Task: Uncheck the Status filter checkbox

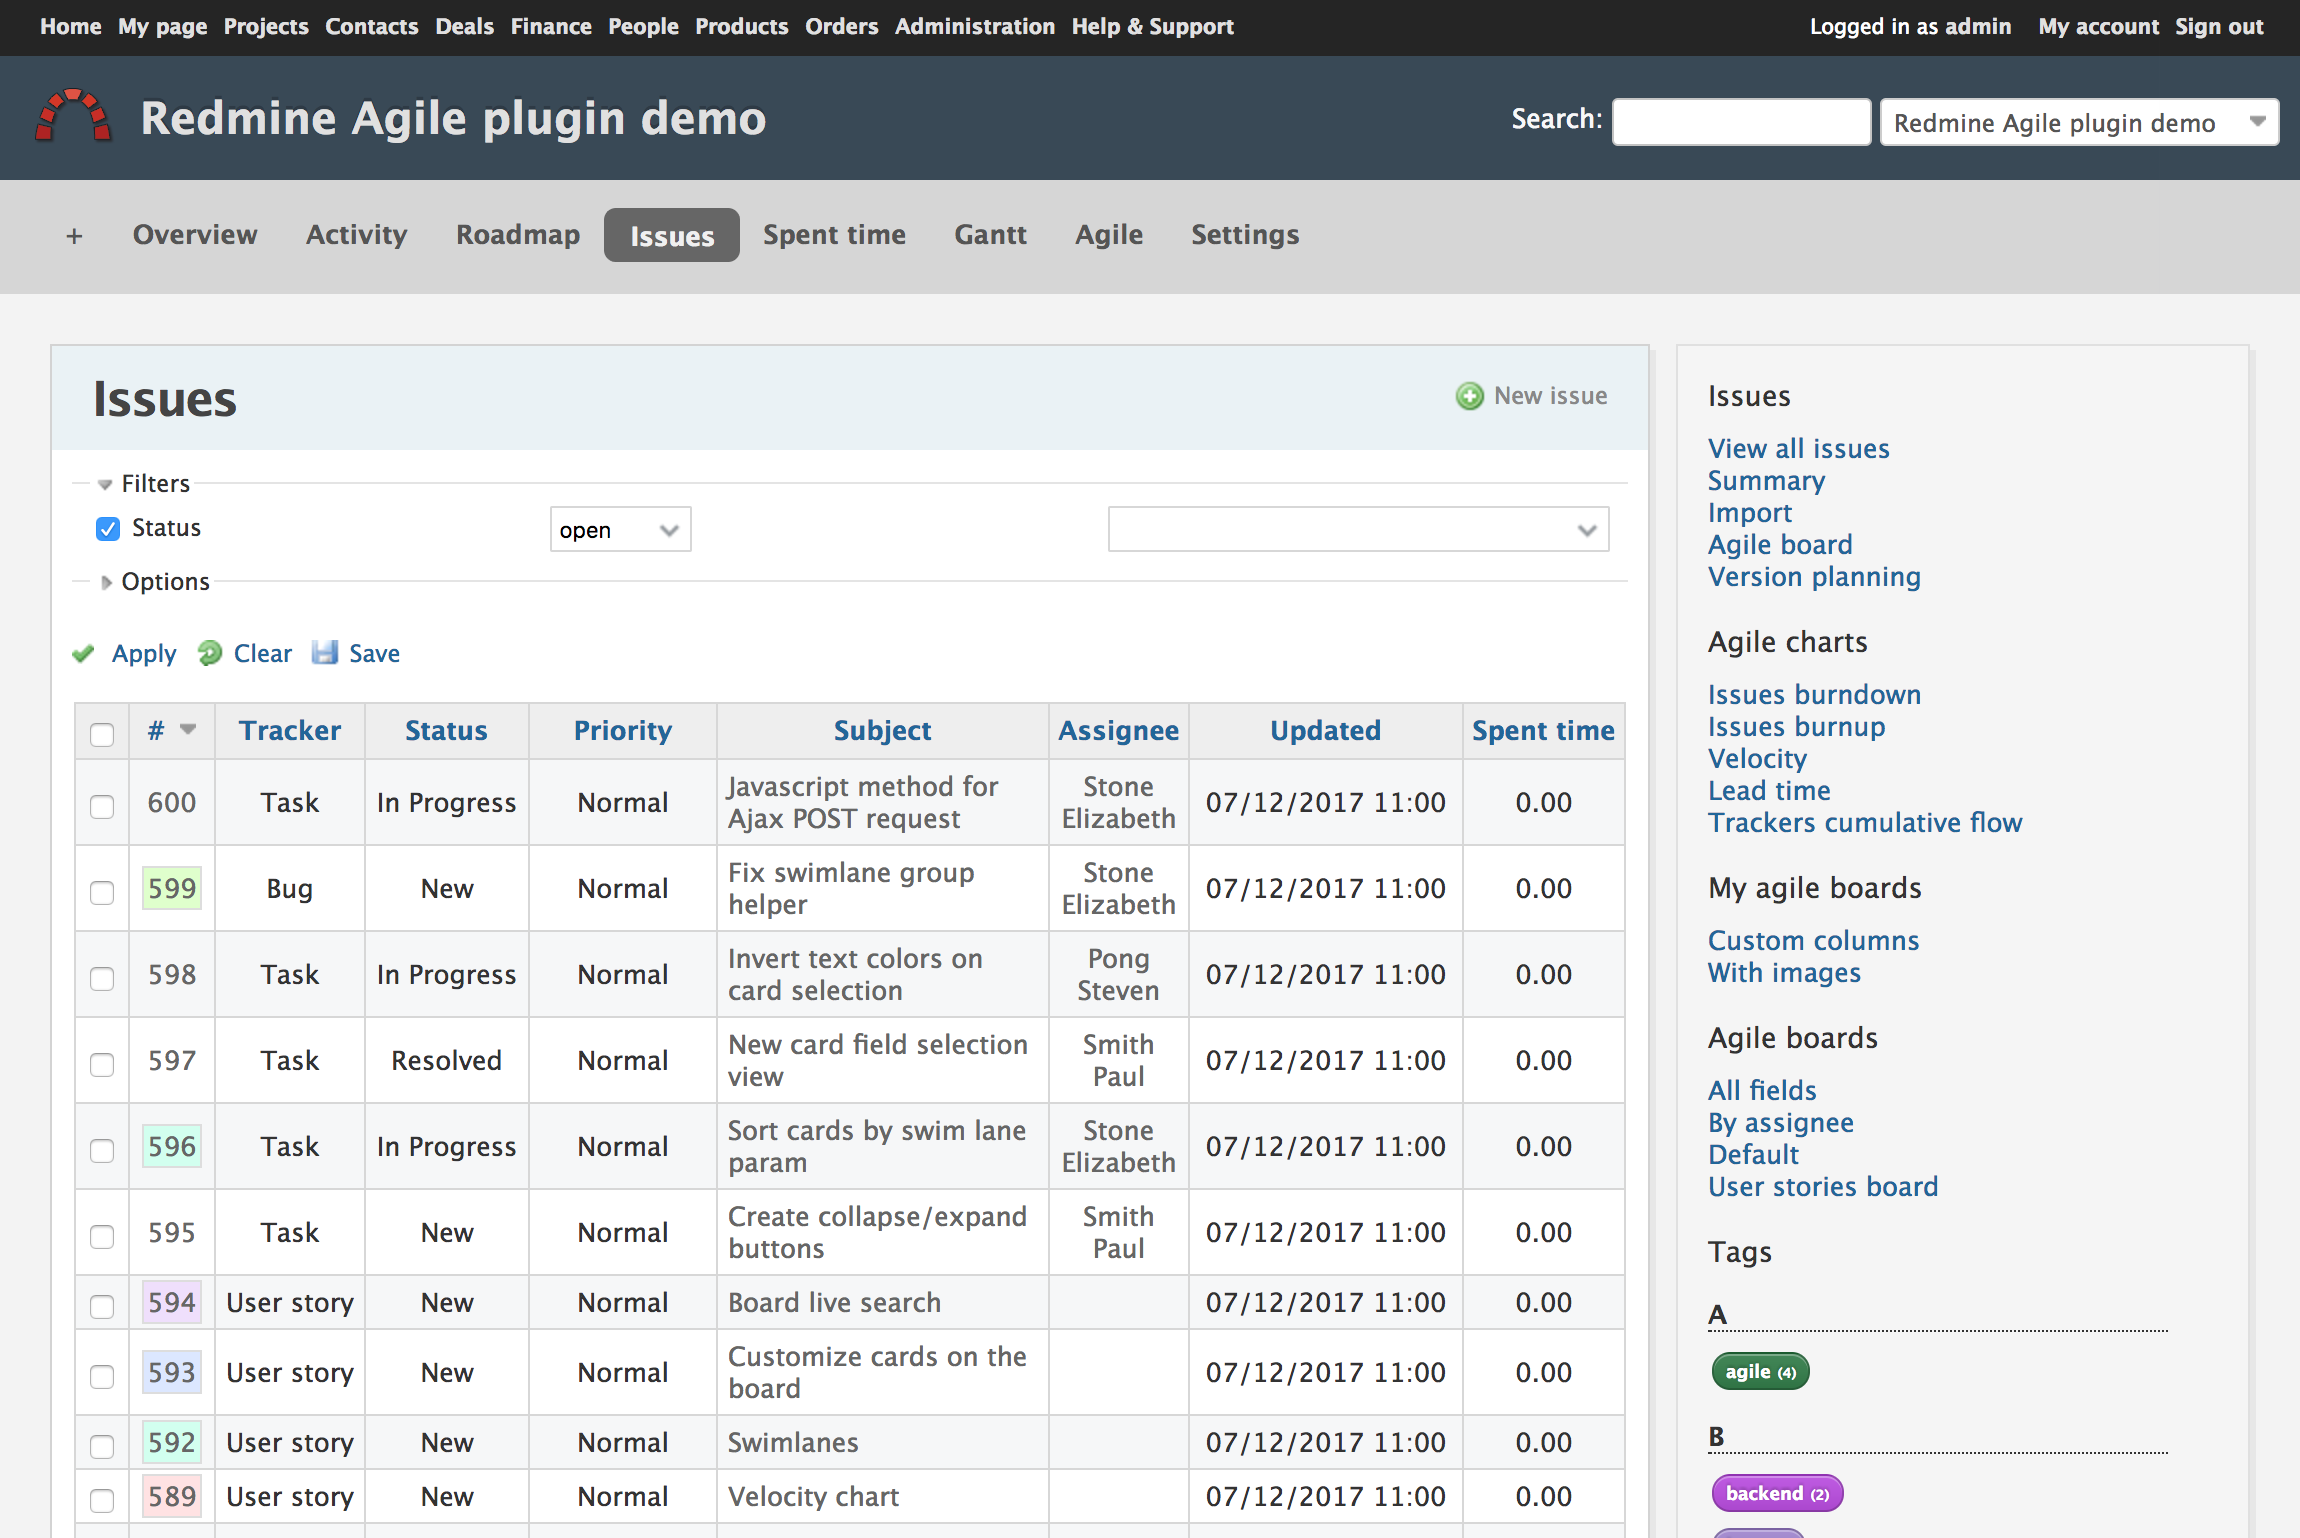Action: click(107, 528)
